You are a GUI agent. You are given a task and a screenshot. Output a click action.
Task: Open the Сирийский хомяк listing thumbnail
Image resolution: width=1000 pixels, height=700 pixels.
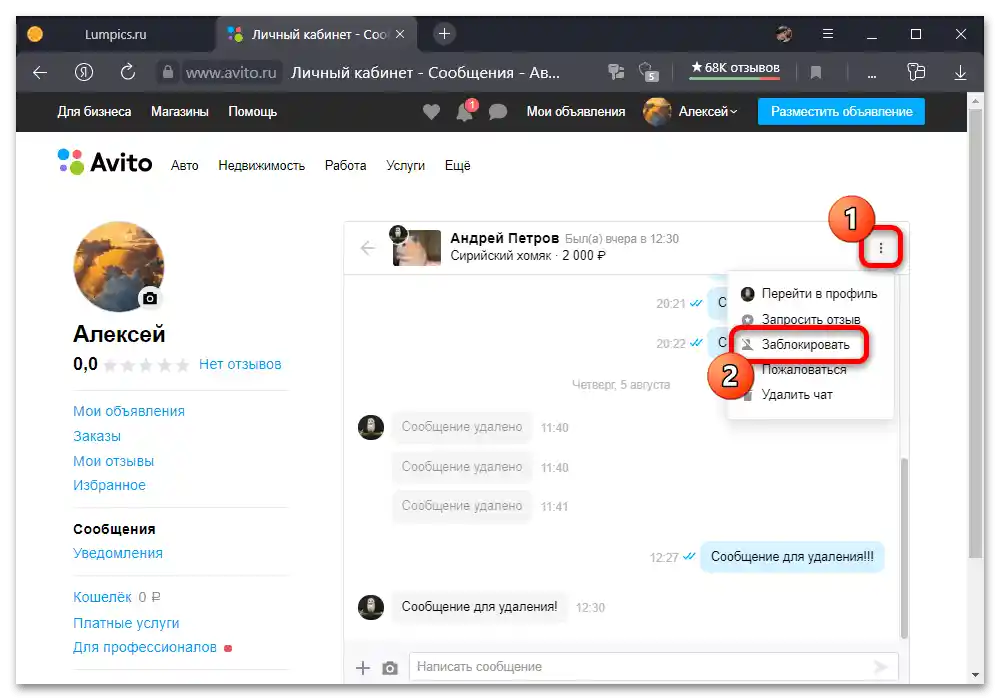pyautogui.click(x=416, y=247)
